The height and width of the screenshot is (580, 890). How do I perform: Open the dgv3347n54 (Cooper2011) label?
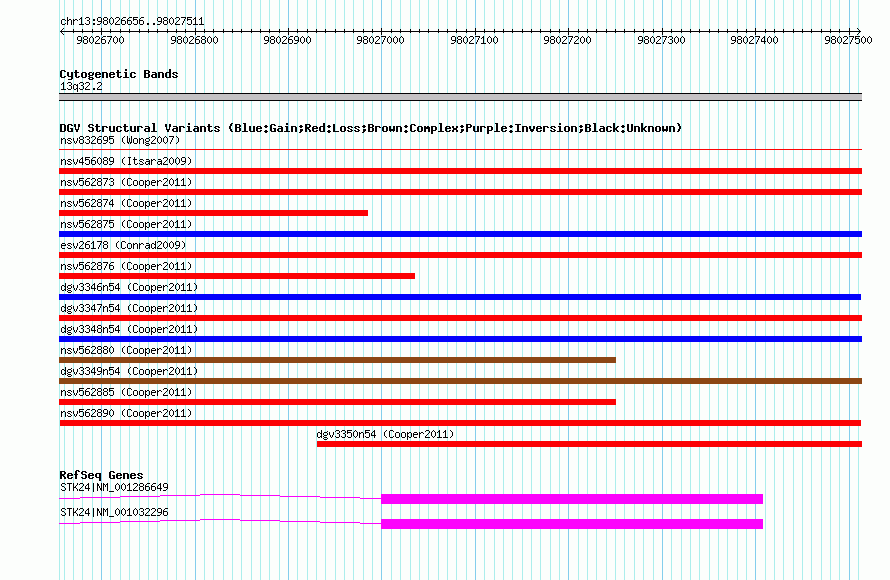pyautogui.click(x=129, y=308)
